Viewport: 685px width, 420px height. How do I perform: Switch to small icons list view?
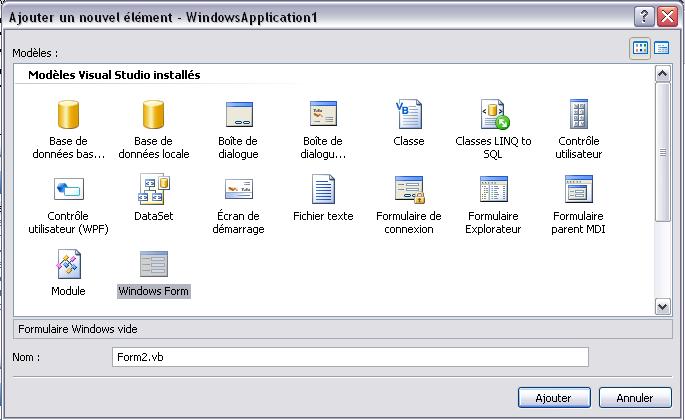[x=661, y=48]
